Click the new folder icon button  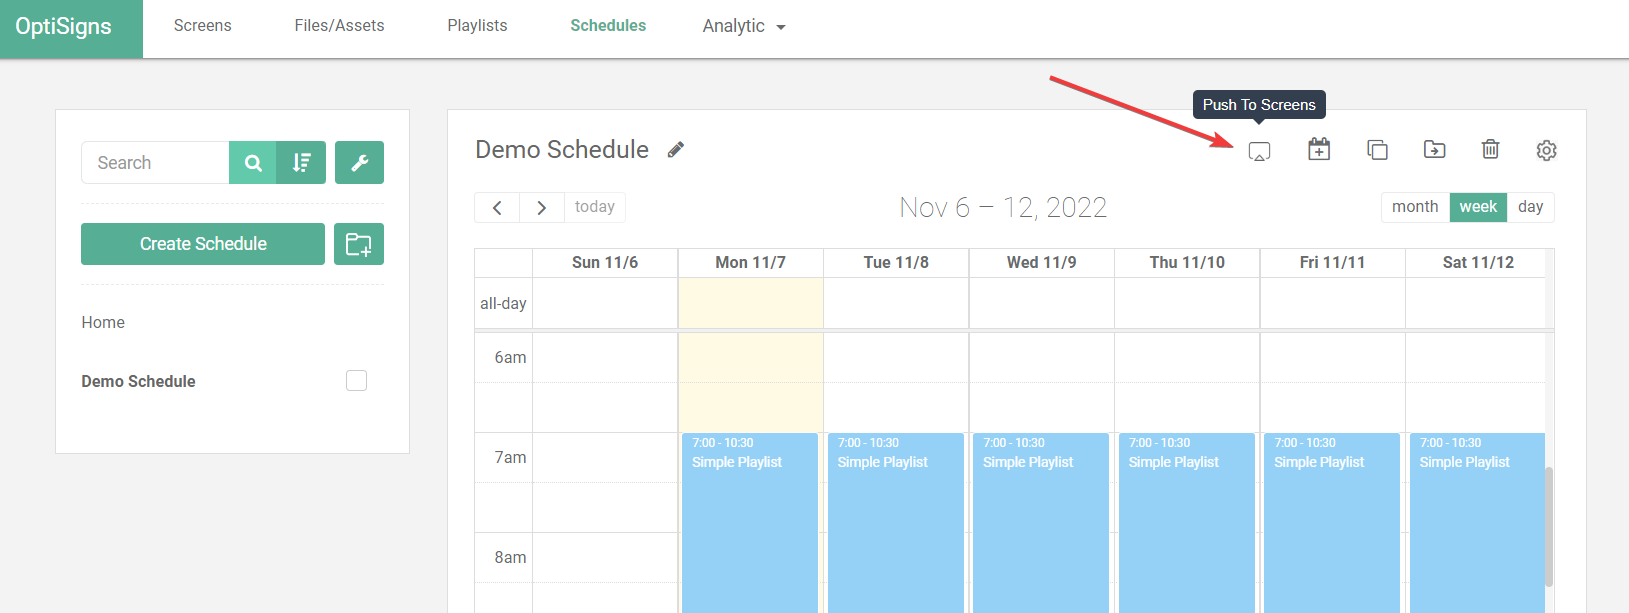click(x=359, y=244)
